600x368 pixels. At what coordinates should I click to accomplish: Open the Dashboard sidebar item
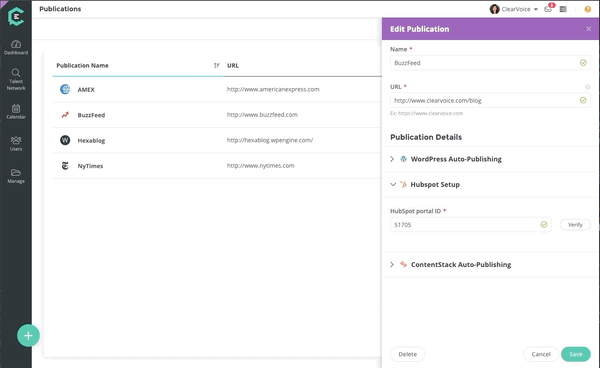click(16, 47)
